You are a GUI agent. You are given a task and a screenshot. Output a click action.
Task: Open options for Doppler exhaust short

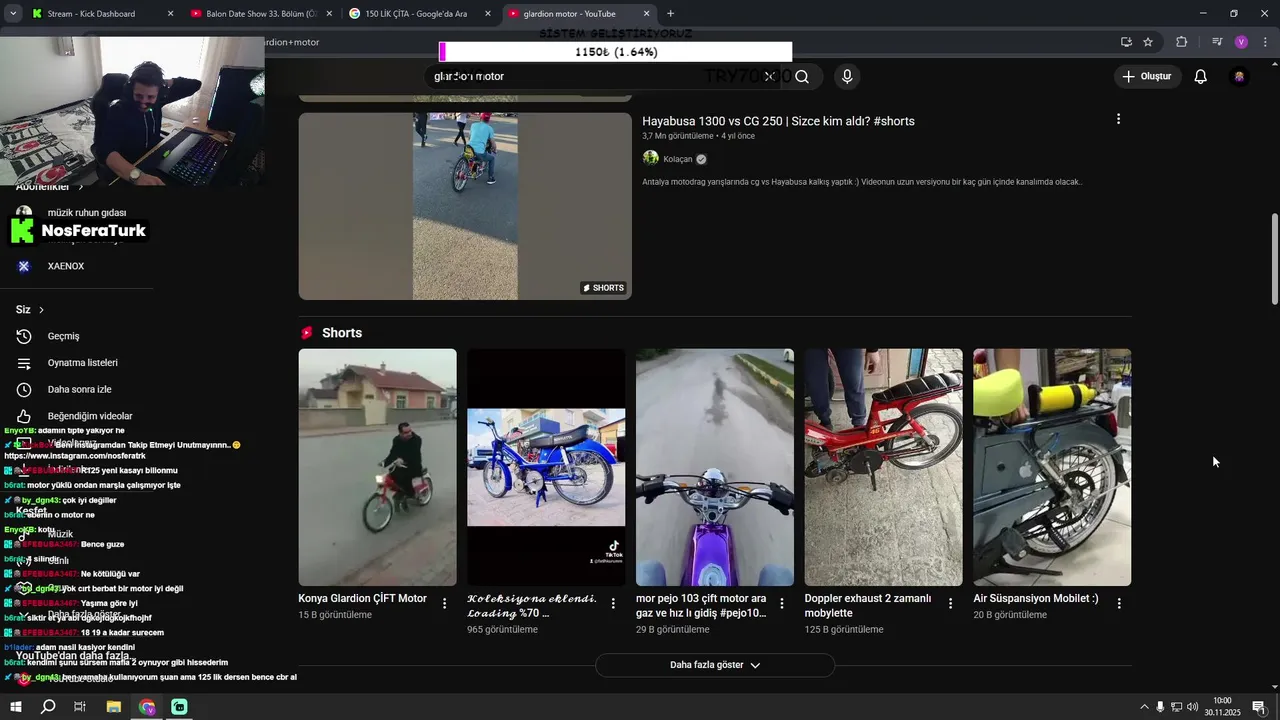951,604
